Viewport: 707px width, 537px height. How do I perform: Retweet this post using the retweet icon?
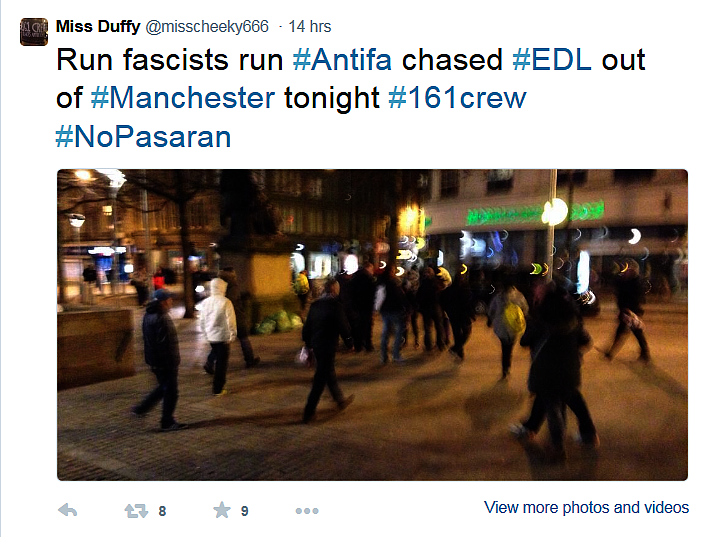point(136,511)
